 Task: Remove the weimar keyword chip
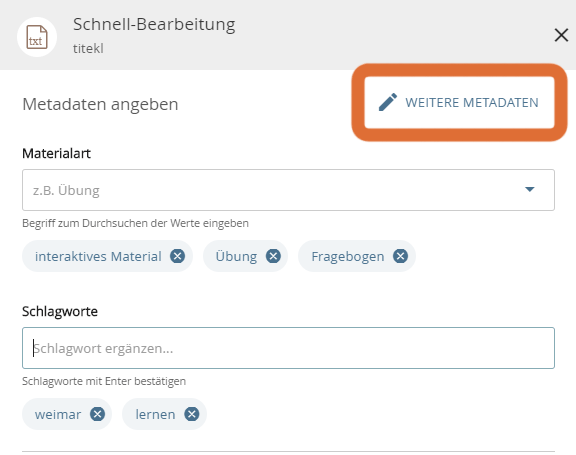click(x=97, y=414)
